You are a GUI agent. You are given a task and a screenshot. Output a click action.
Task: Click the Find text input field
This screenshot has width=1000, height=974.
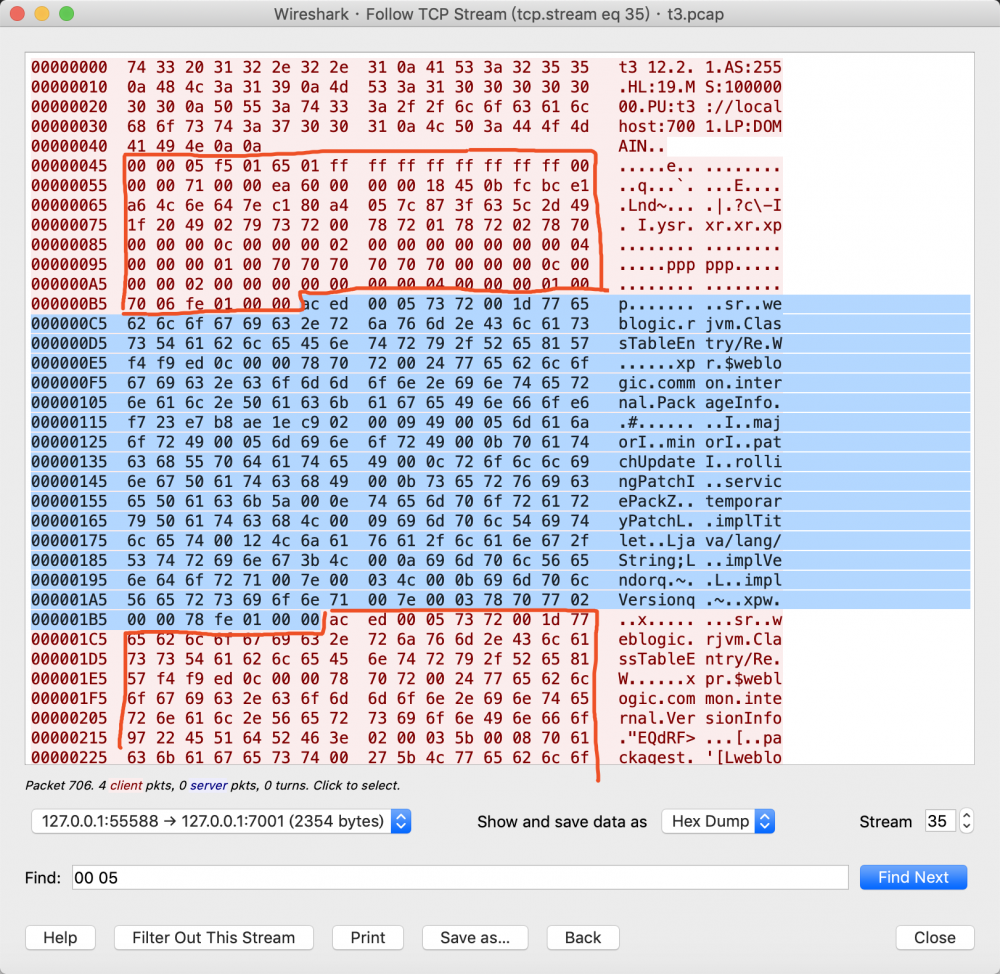pos(460,878)
